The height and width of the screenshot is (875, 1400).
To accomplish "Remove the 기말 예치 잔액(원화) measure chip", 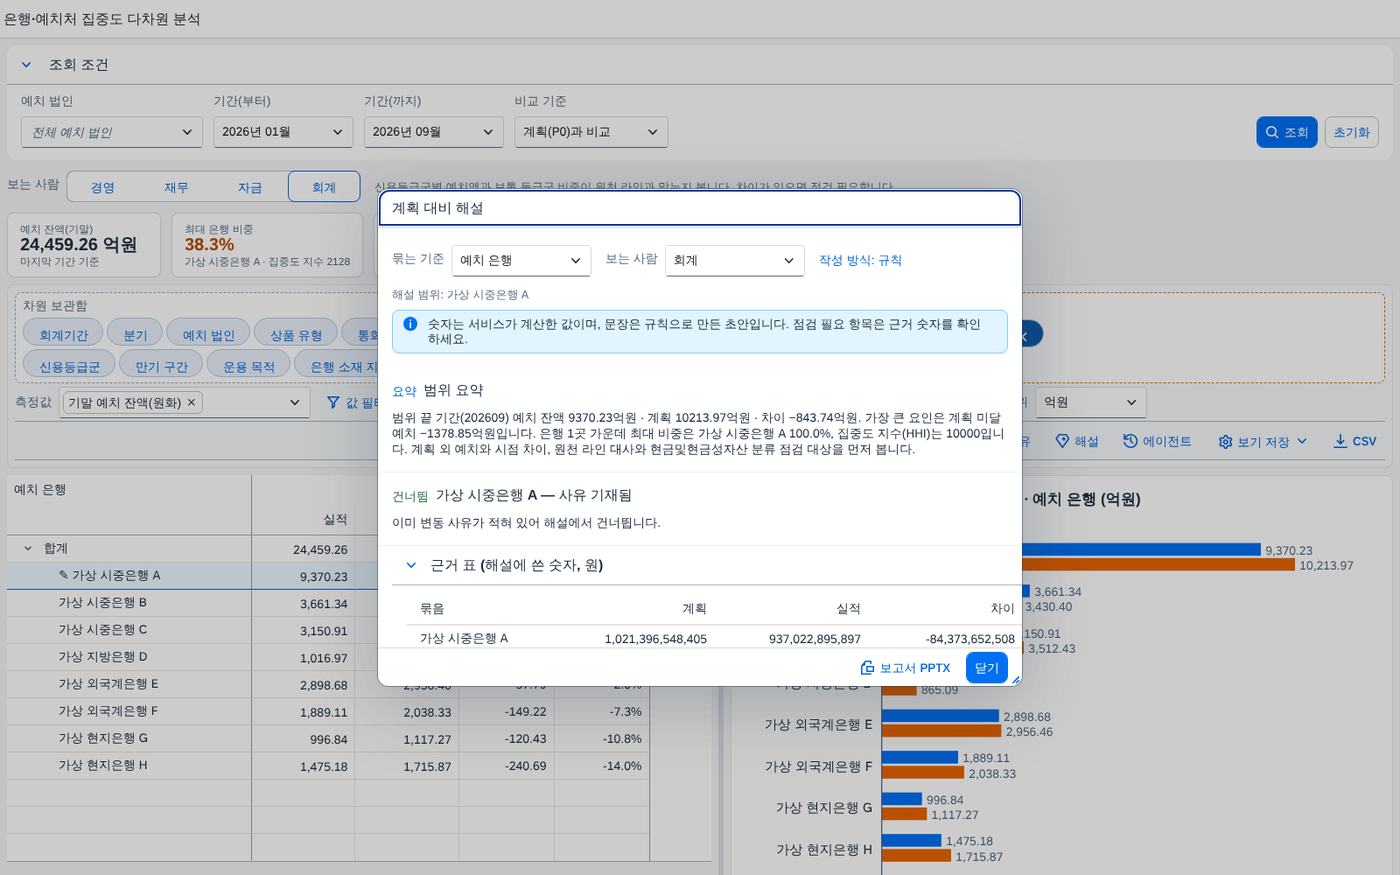I will coord(192,402).
